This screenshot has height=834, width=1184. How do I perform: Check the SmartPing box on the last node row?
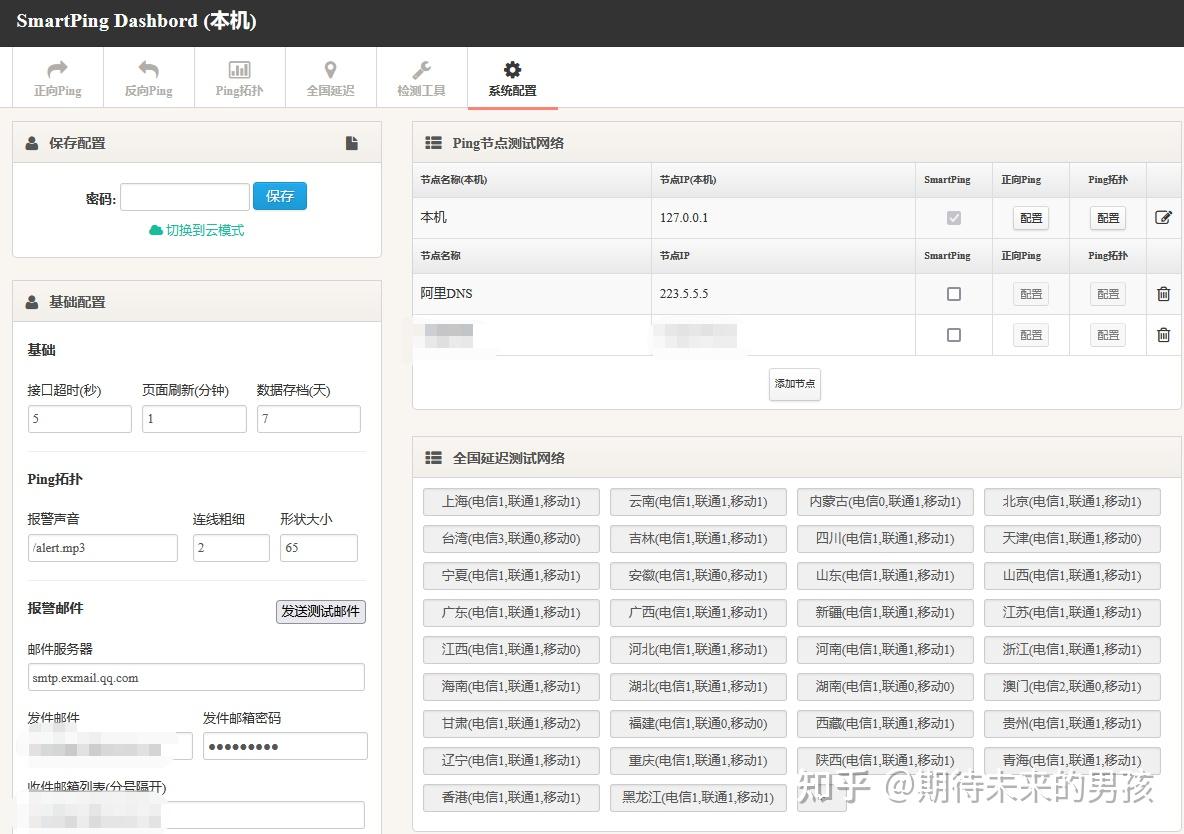click(953, 335)
